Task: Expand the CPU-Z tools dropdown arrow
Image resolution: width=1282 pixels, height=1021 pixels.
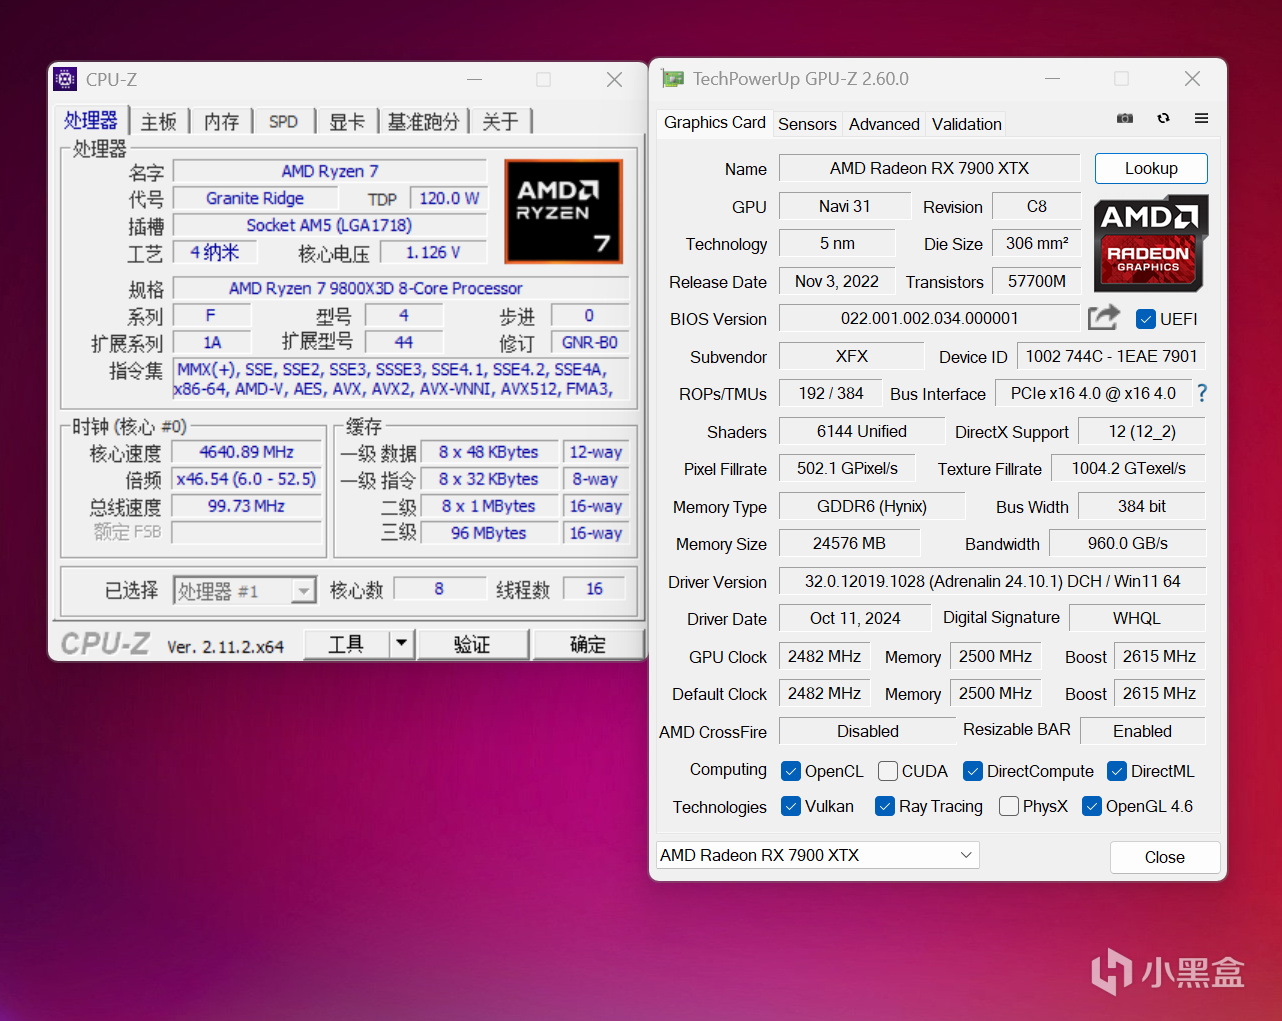Action: (401, 643)
